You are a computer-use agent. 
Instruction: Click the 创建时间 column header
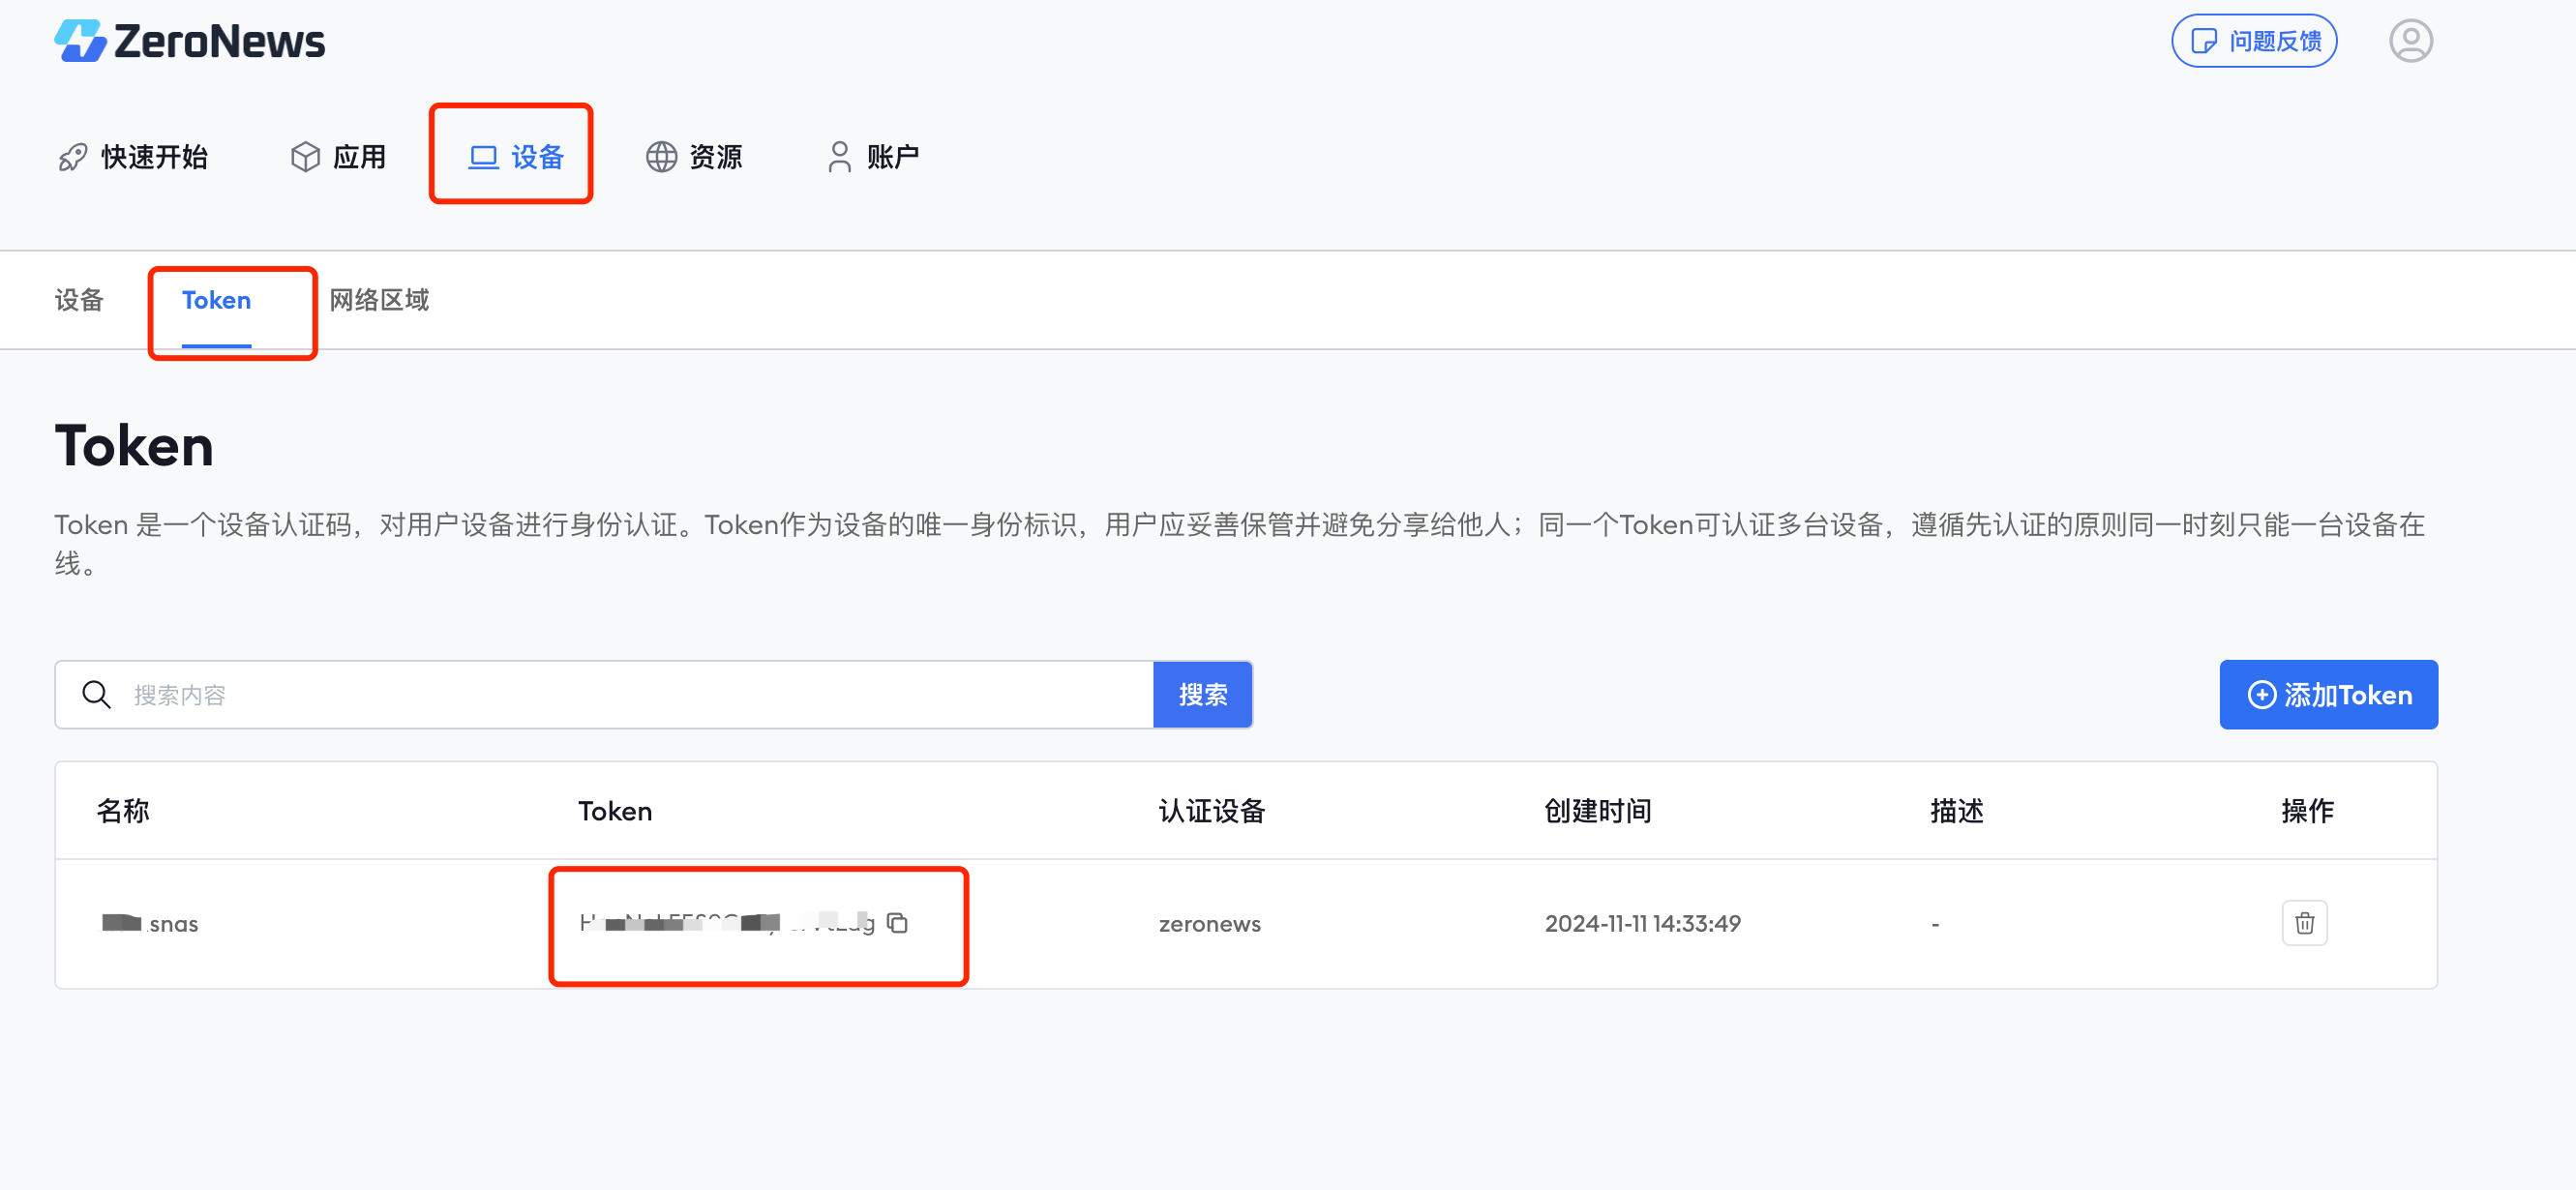pyautogui.click(x=1598, y=811)
